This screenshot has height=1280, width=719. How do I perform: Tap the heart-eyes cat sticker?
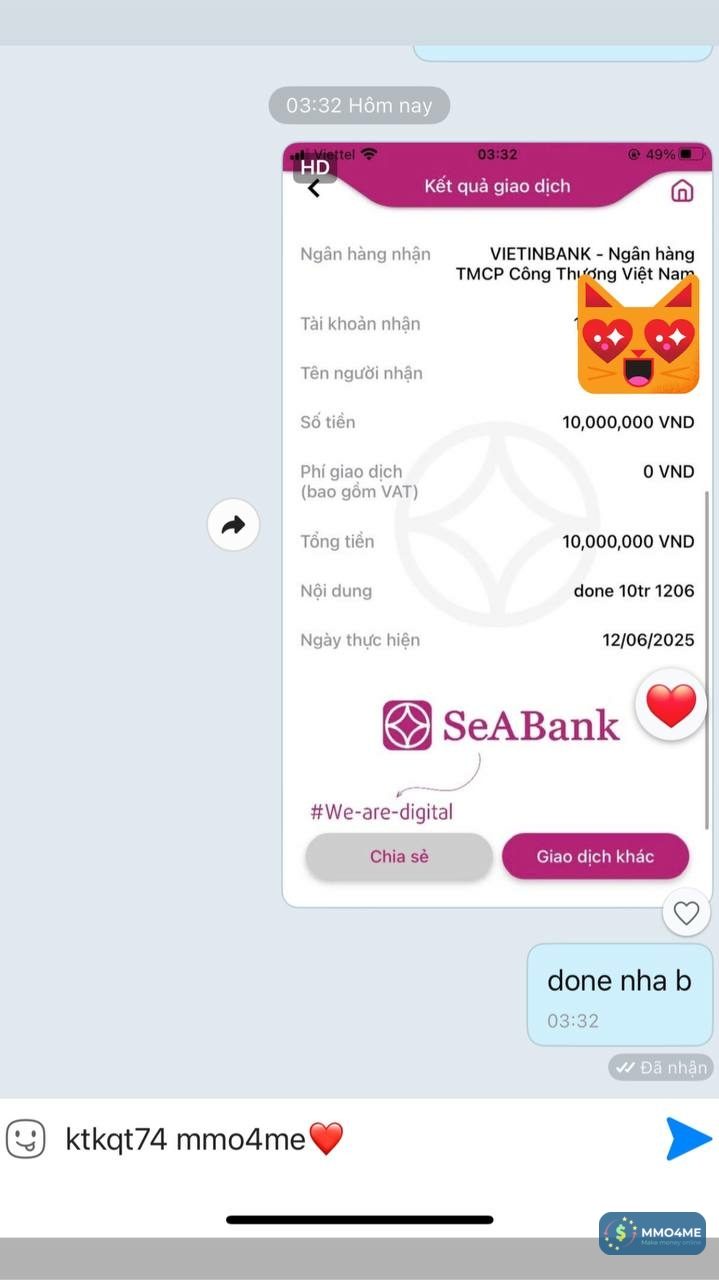(x=638, y=335)
